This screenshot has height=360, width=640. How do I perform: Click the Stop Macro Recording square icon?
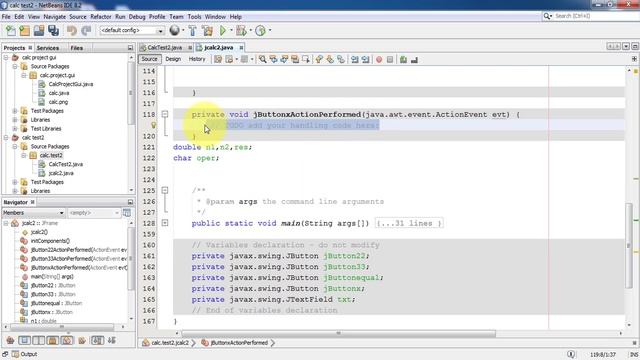pyautogui.click(x=390, y=60)
